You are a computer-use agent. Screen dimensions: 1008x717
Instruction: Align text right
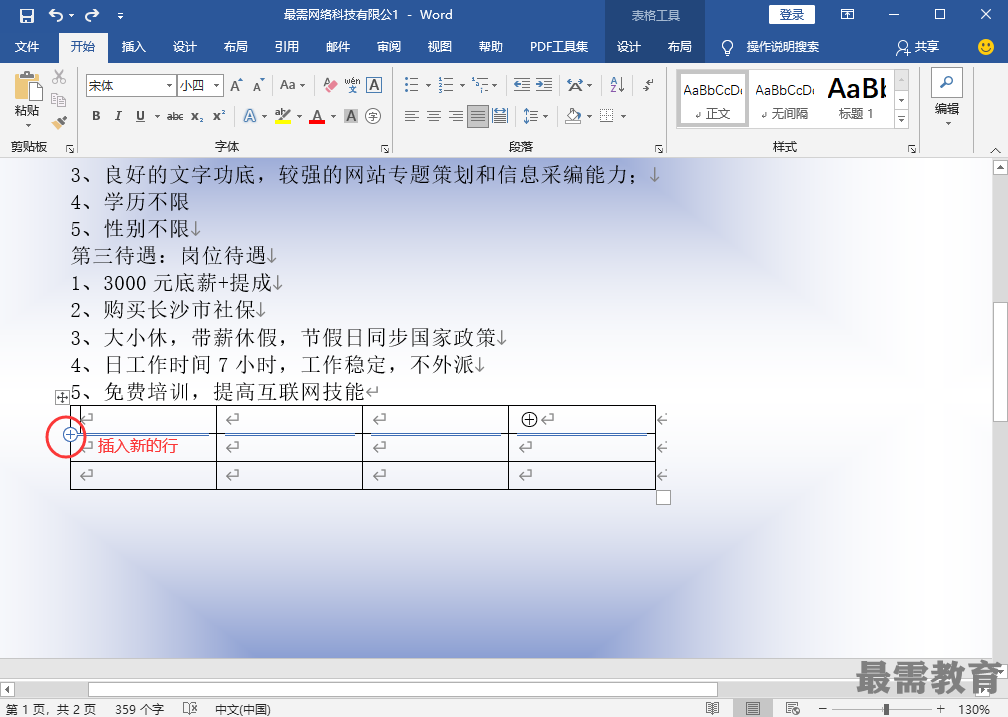tap(456, 116)
